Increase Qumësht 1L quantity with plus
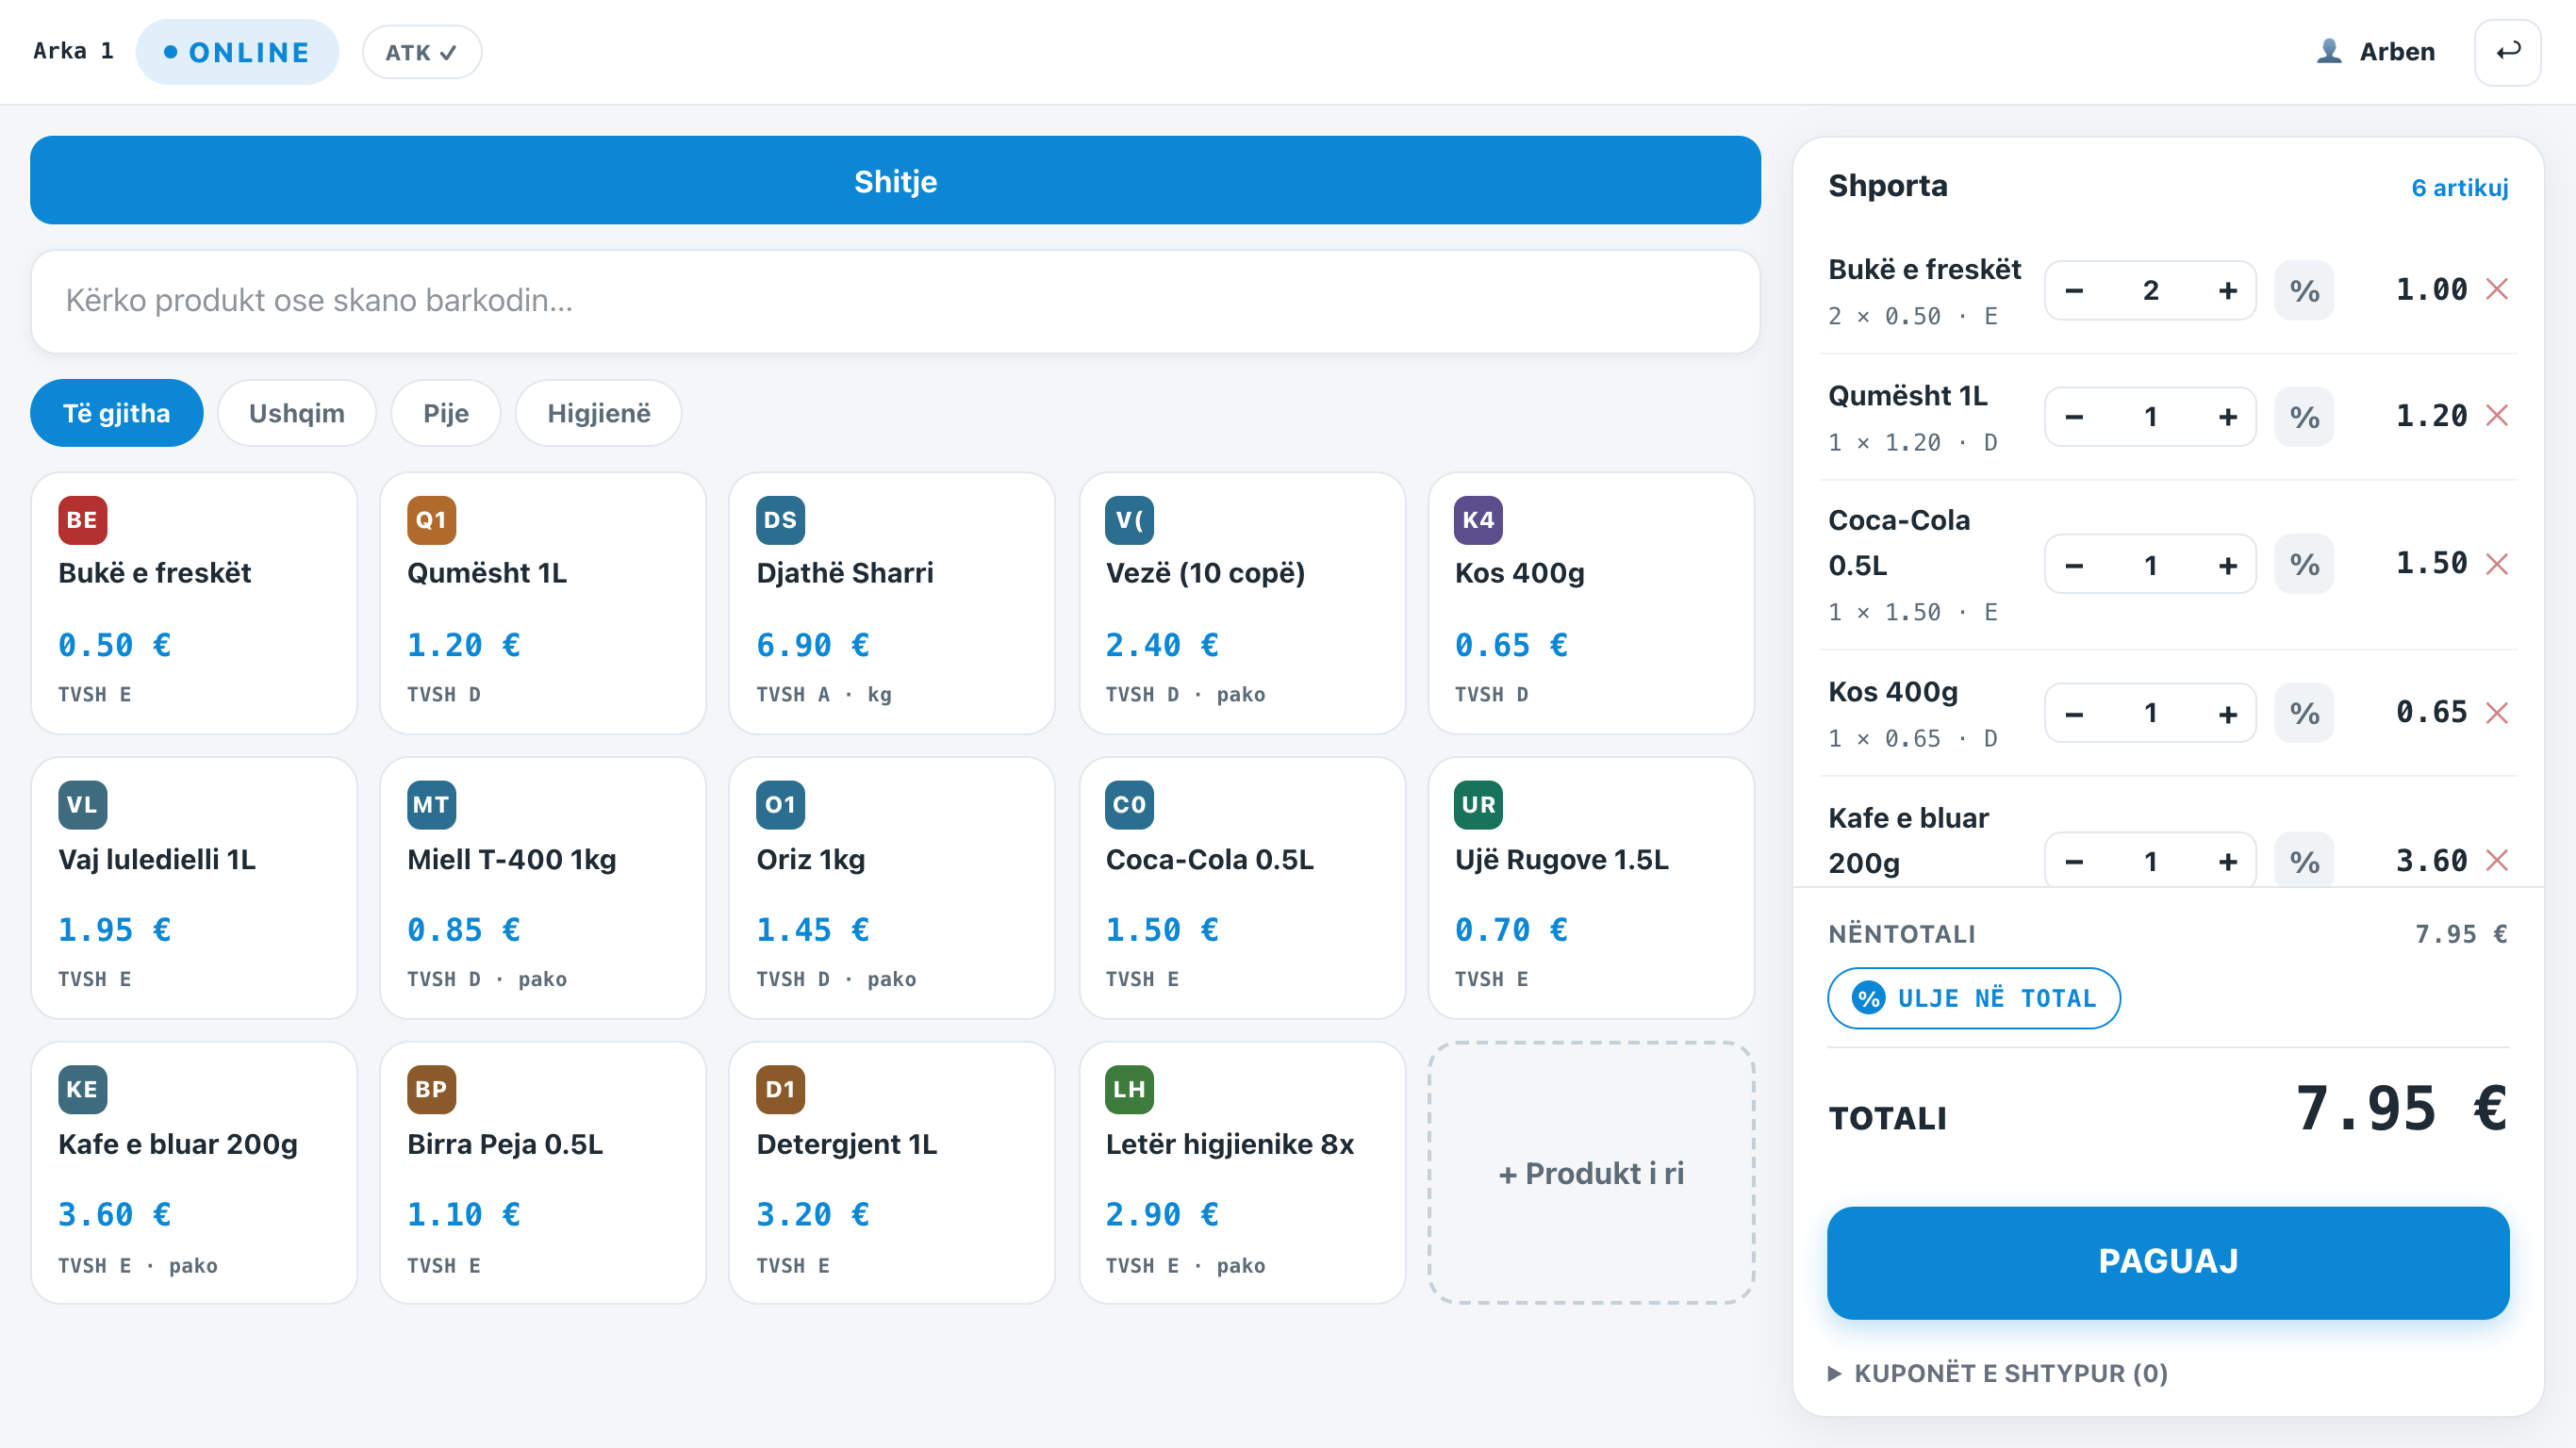 pyautogui.click(x=2227, y=417)
